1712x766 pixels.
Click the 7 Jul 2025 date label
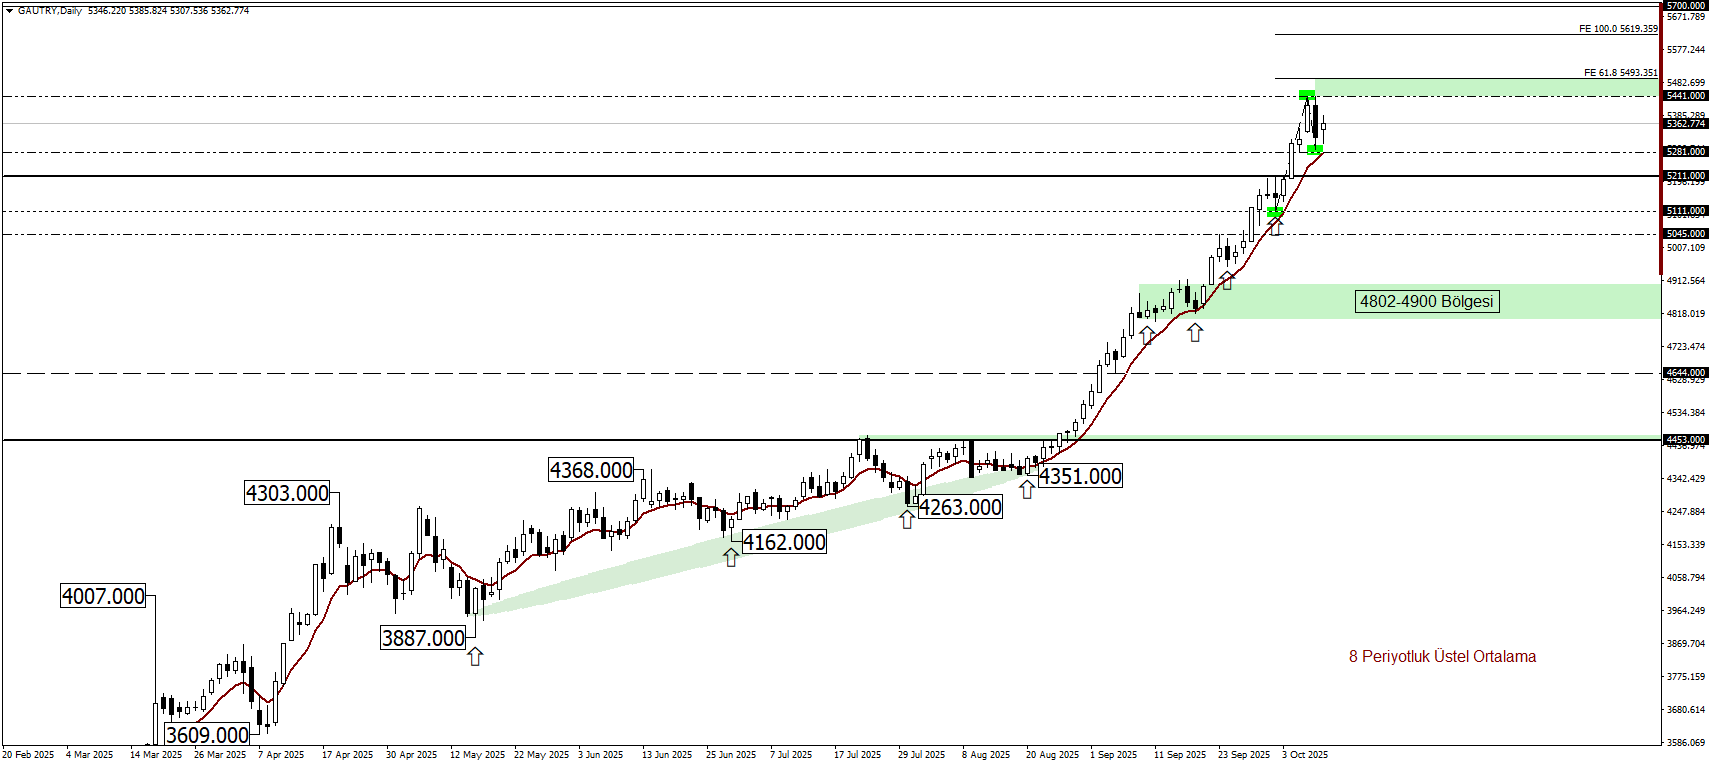coord(791,755)
